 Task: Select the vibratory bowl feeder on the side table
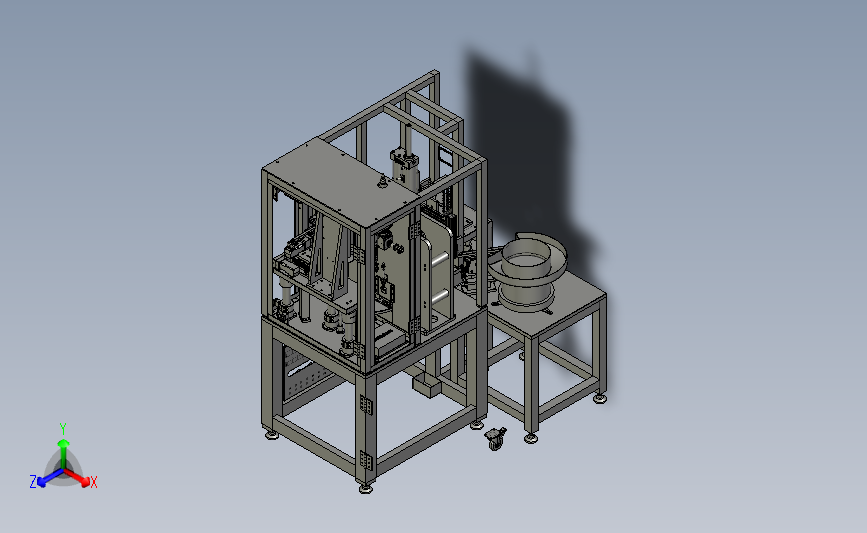[x=527, y=271]
